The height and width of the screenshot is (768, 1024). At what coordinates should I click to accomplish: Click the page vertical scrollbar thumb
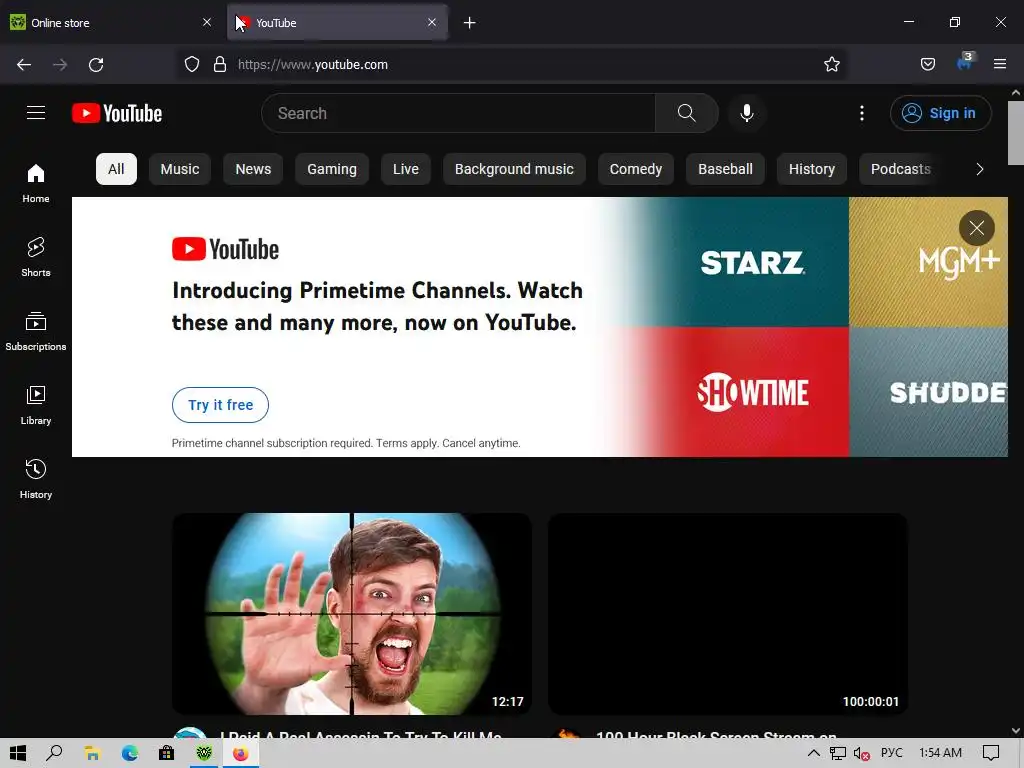1016,133
